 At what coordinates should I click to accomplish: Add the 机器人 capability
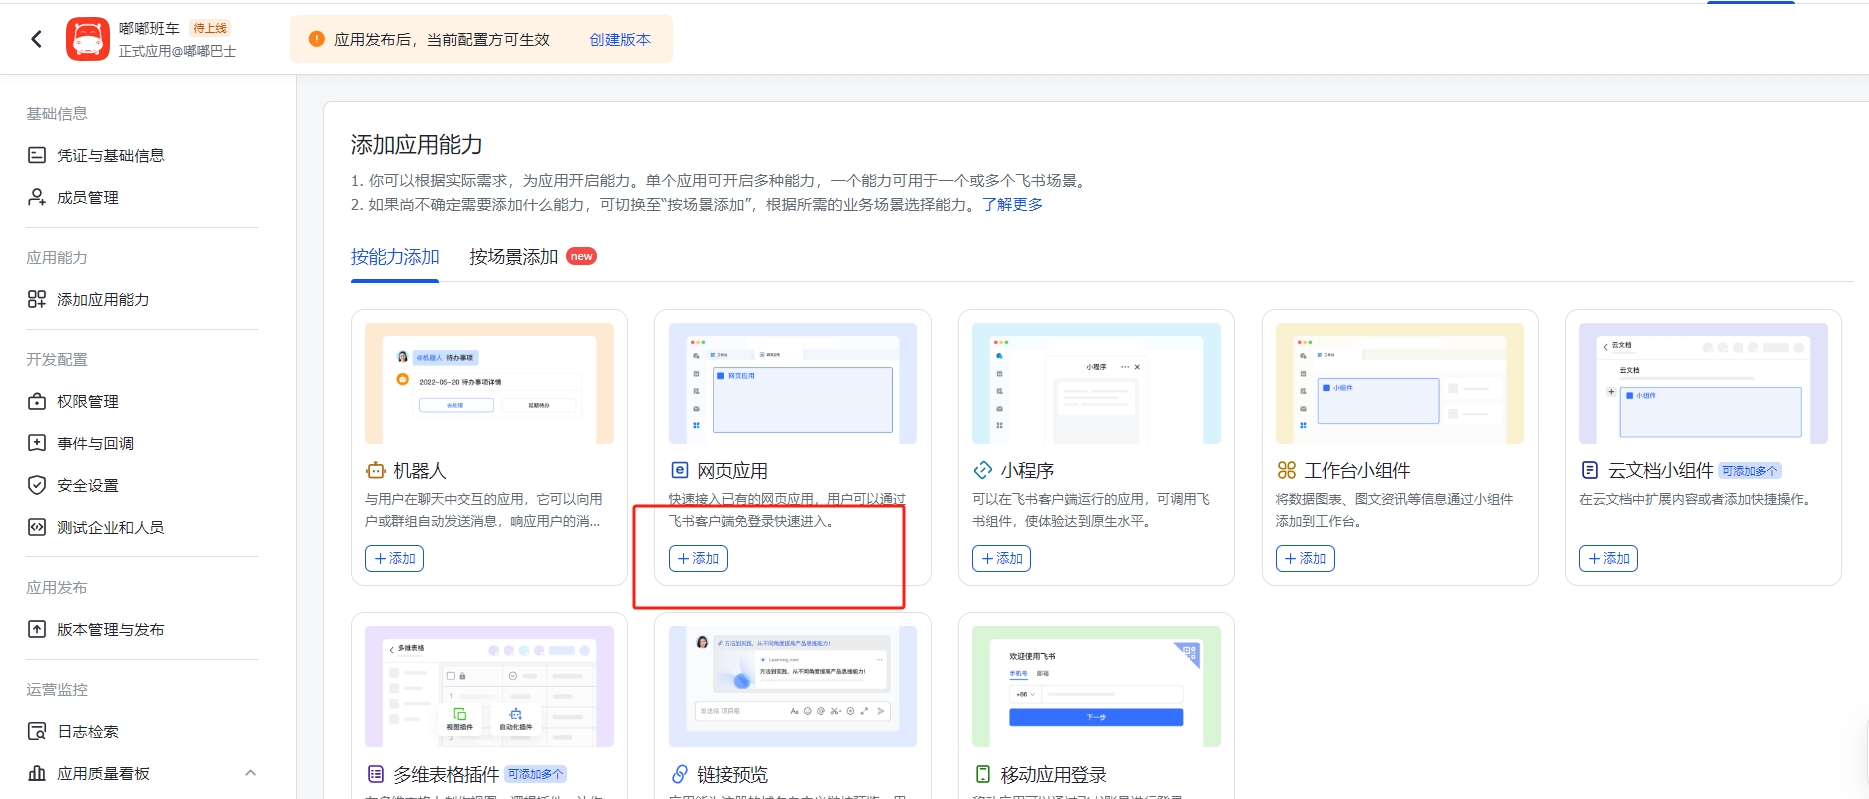pos(394,558)
